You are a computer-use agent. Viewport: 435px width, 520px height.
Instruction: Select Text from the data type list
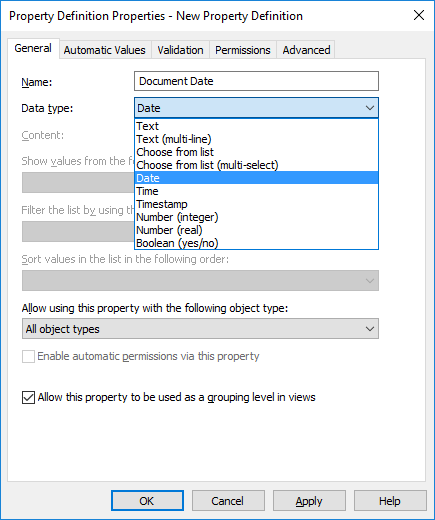click(x=256, y=126)
